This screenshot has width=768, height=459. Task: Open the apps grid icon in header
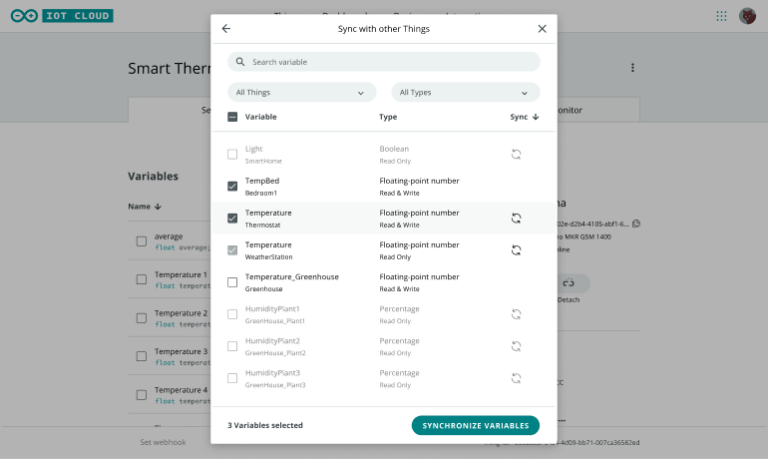pos(721,16)
